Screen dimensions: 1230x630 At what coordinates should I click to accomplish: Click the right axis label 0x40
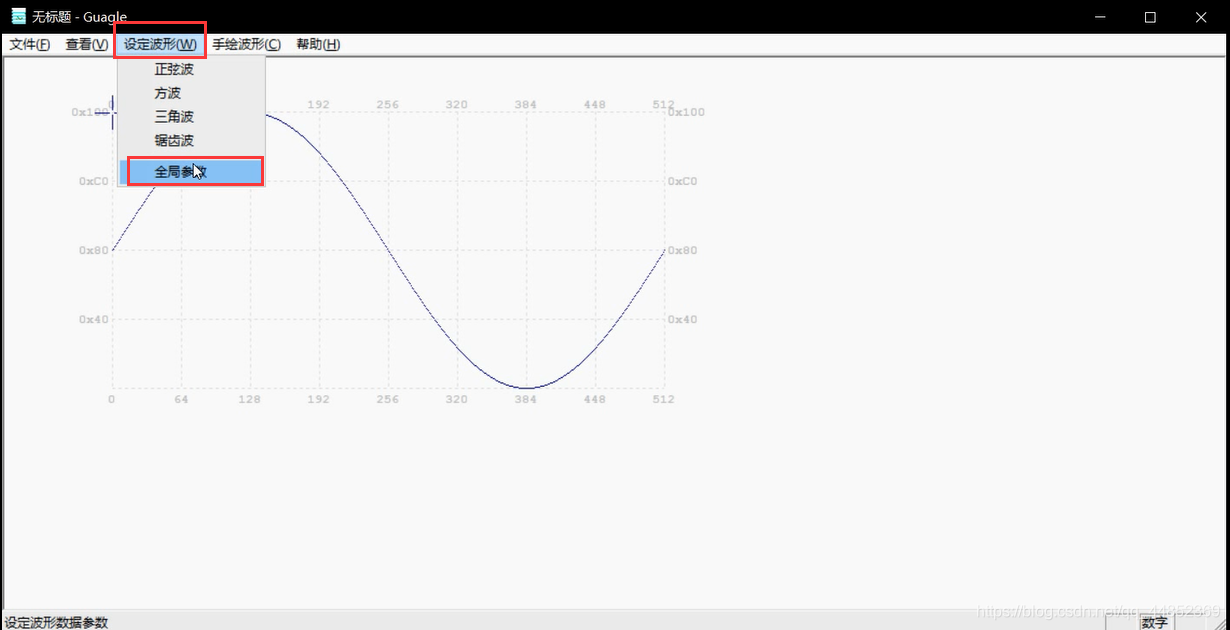tap(683, 319)
